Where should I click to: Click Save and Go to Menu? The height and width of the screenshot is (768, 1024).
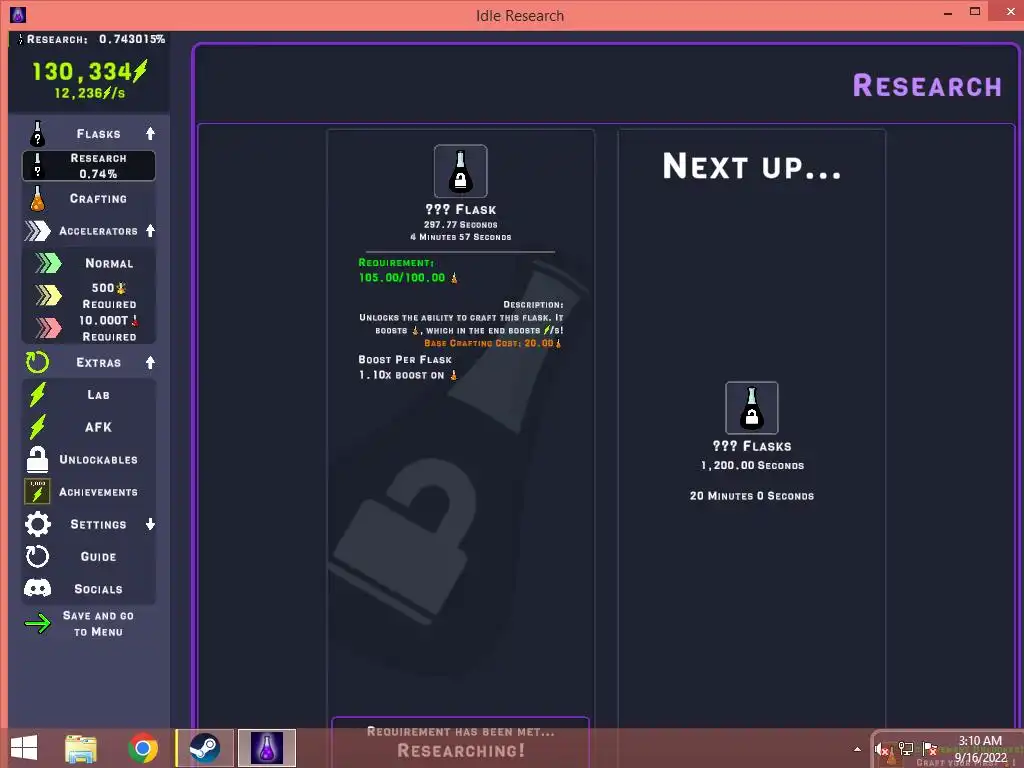98,624
